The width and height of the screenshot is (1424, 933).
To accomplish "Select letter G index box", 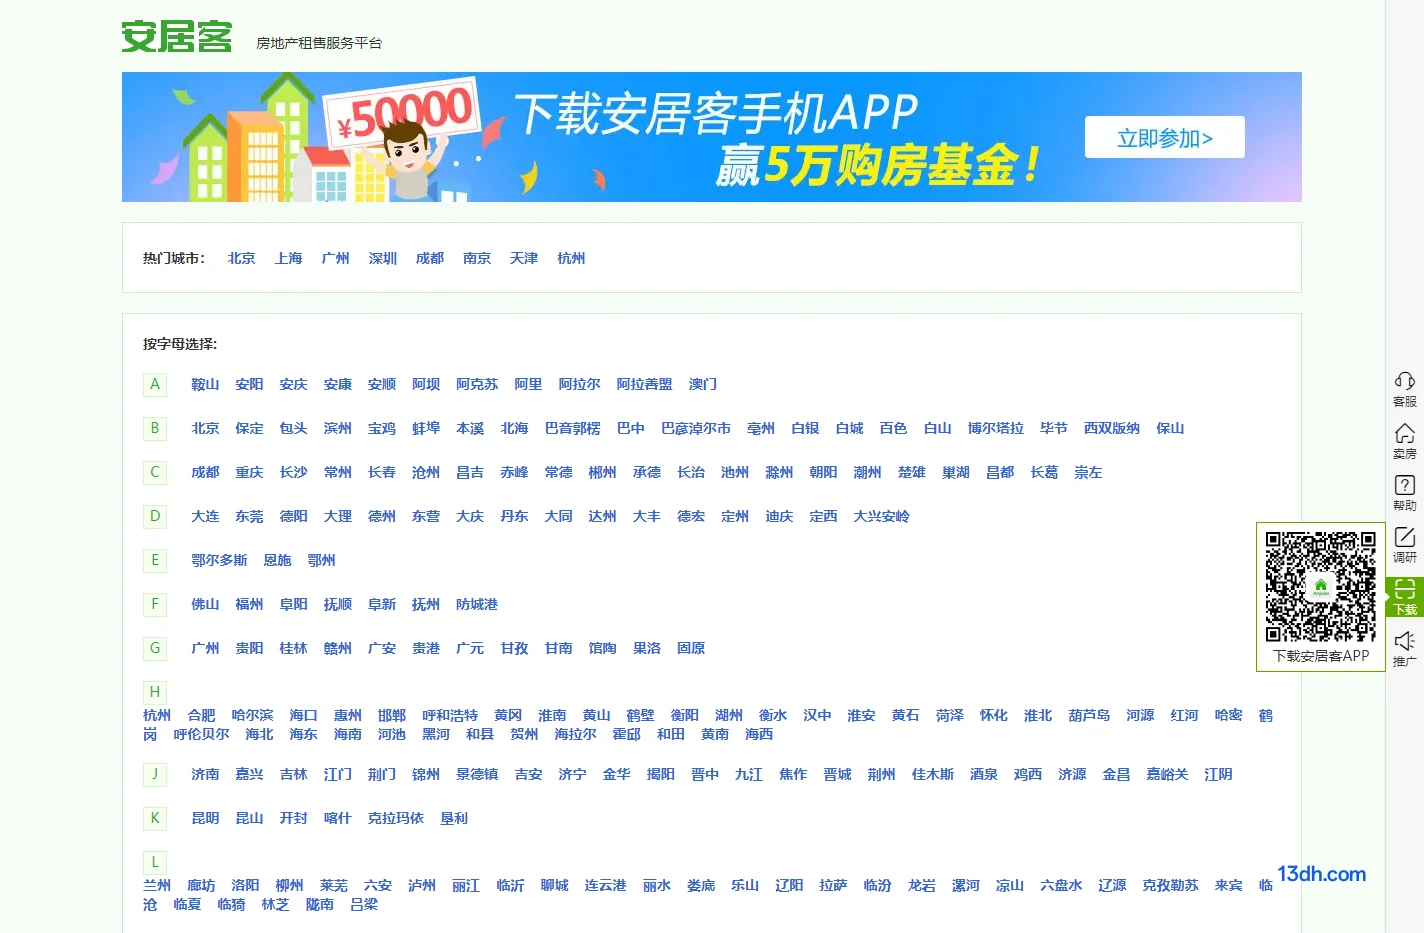I will [x=155, y=648].
